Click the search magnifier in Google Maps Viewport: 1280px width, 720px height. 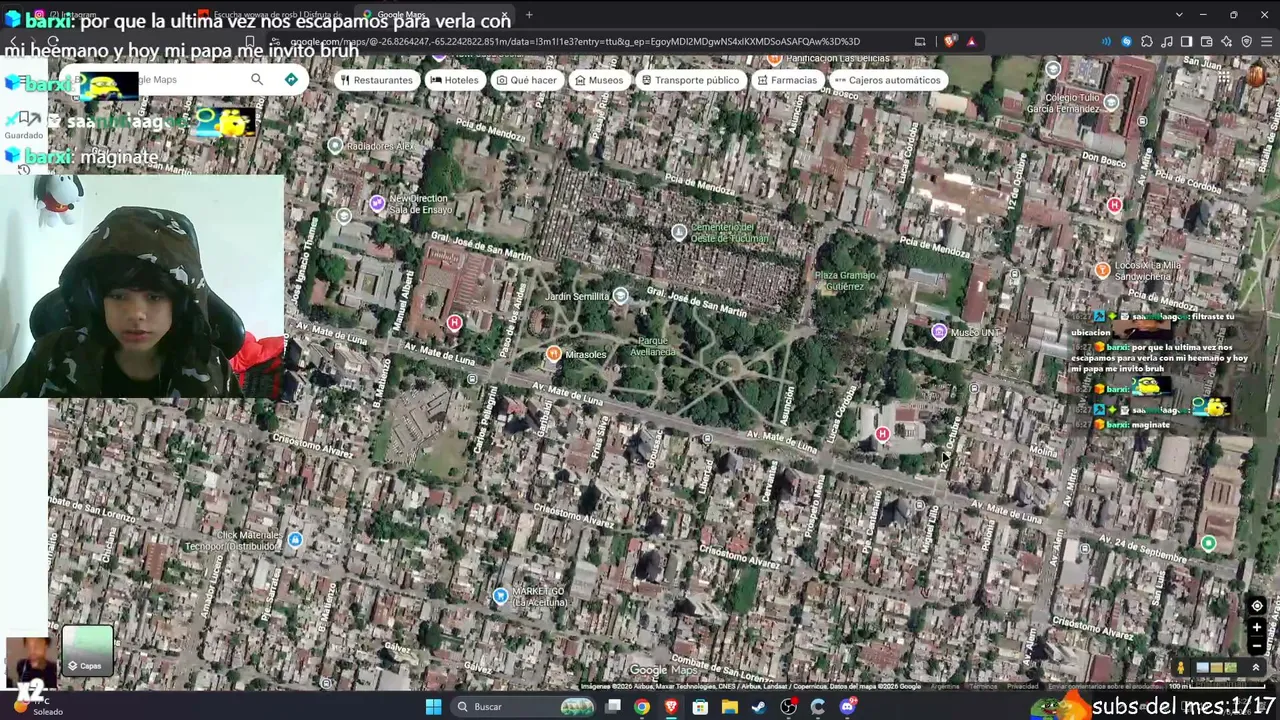257,80
